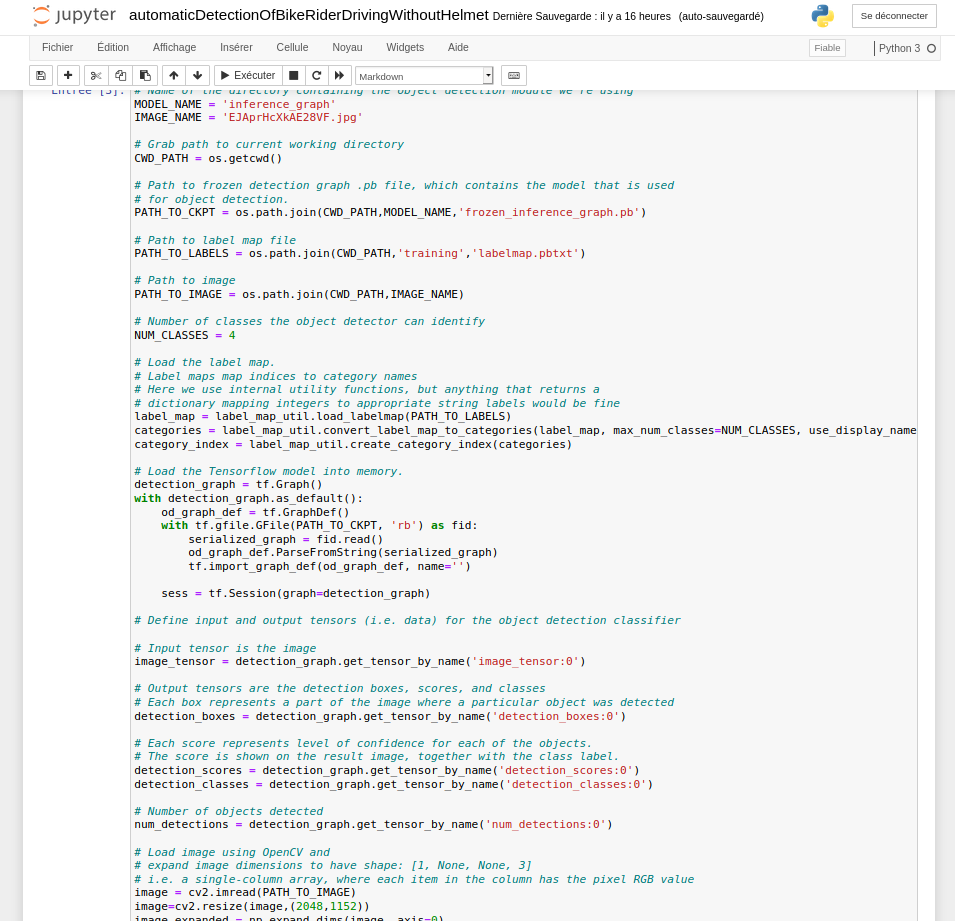Open the Édition menu

pos(113,48)
